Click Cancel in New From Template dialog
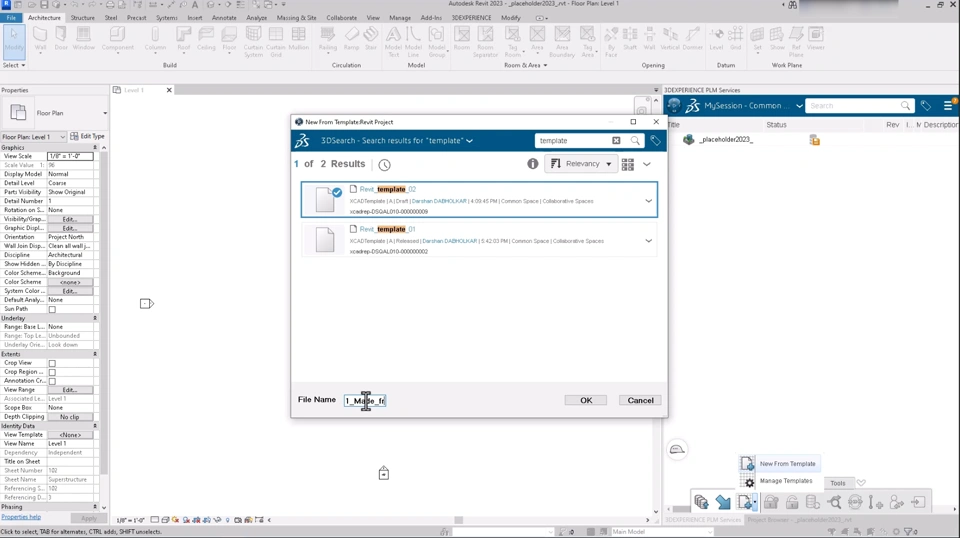 pyautogui.click(x=640, y=400)
